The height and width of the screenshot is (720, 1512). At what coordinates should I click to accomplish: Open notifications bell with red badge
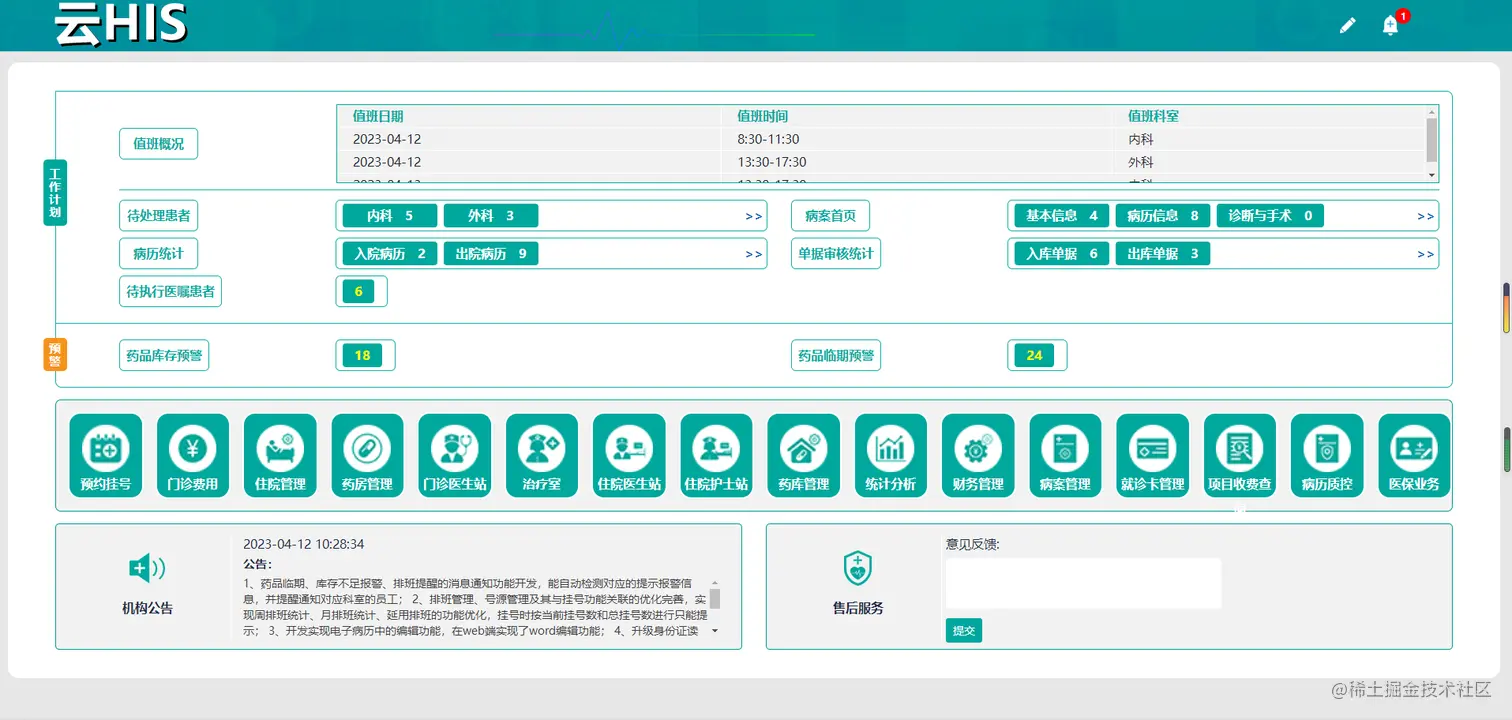pos(1391,25)
